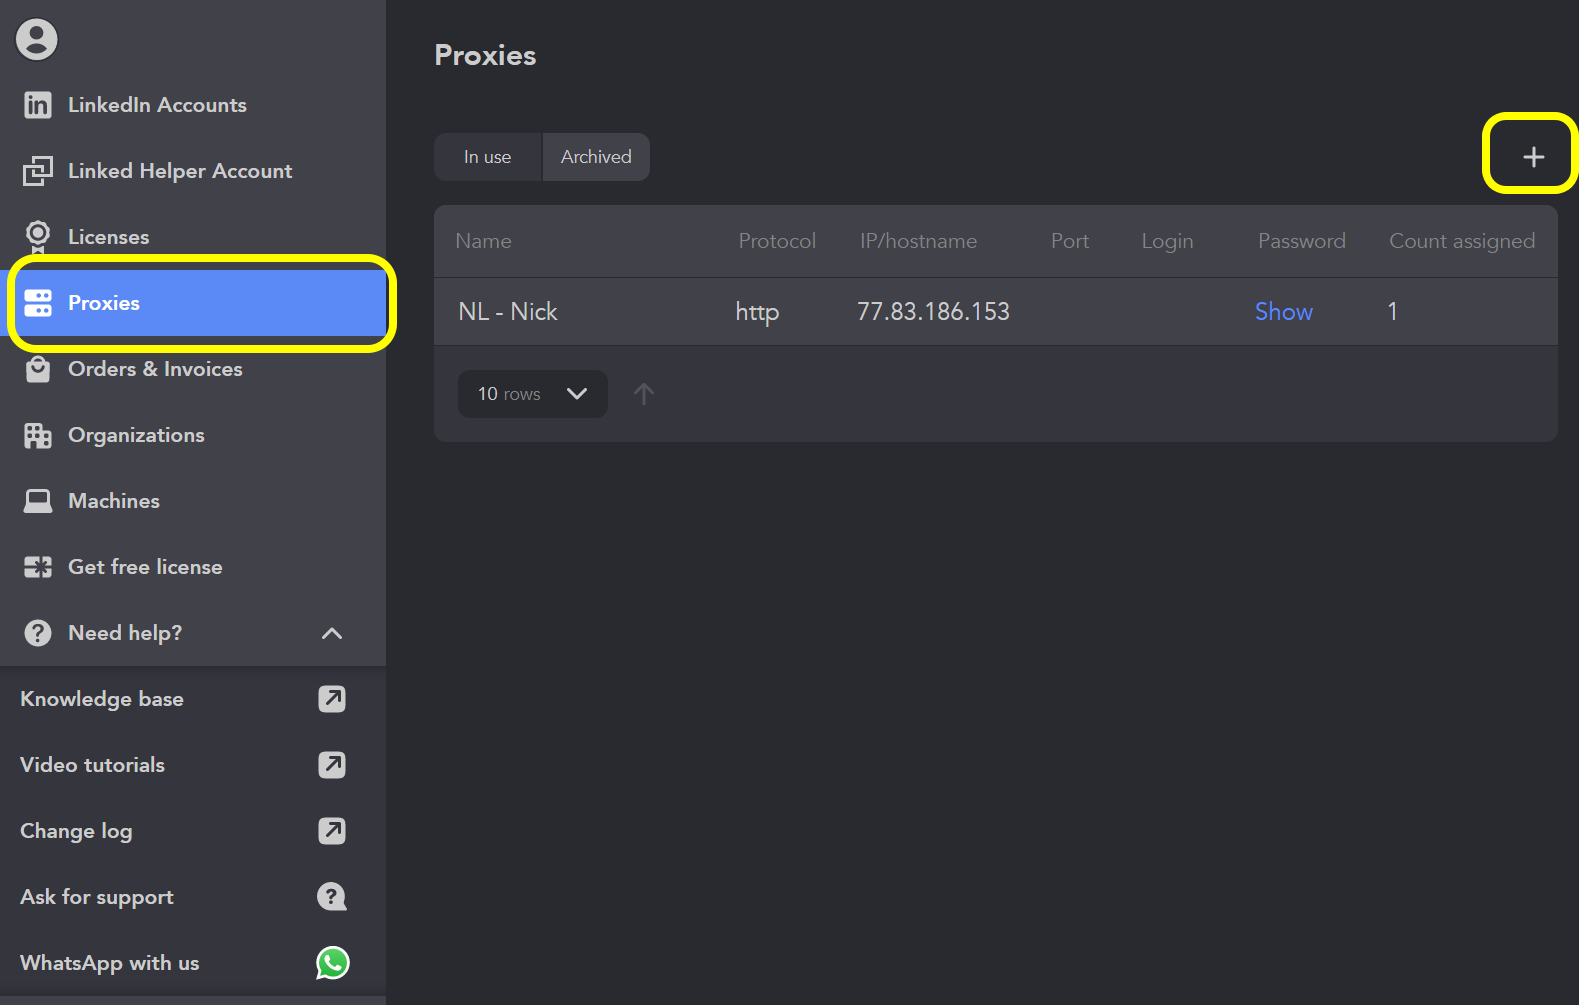Open the Knowledge base external link icon

point(332,699)
